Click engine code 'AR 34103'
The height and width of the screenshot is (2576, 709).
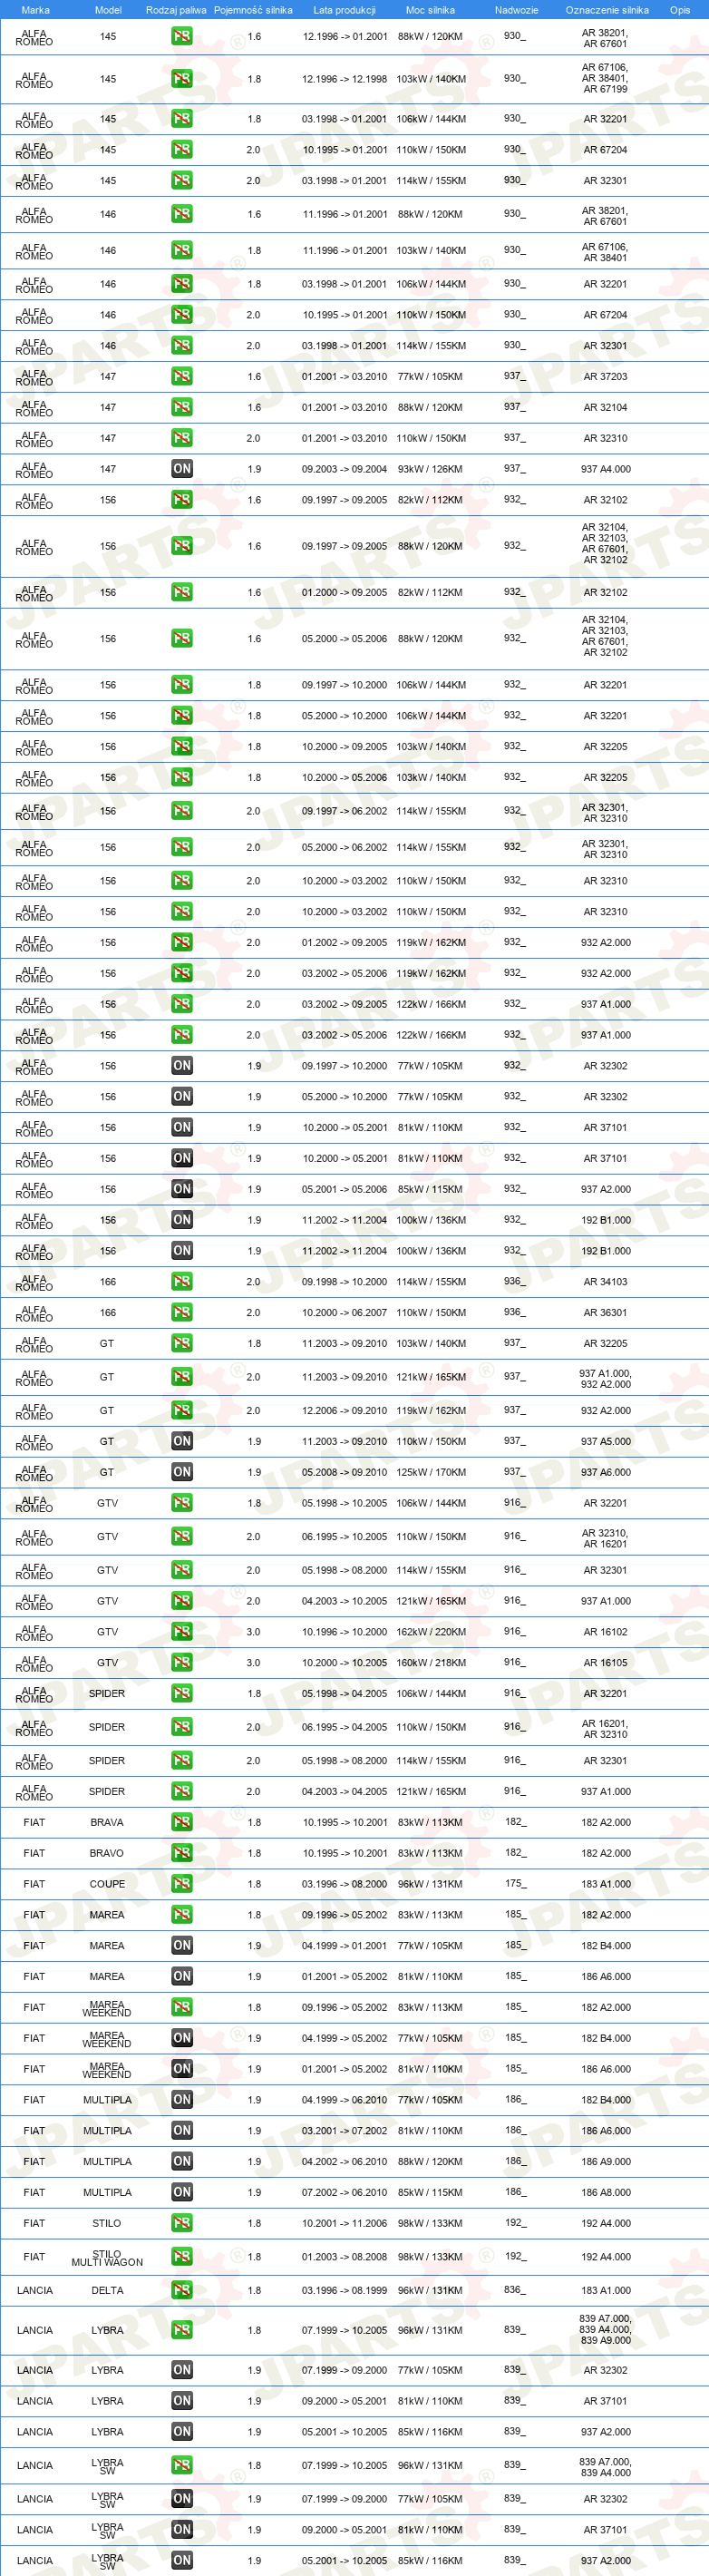pyautogui.click(x=606, y=1282)
